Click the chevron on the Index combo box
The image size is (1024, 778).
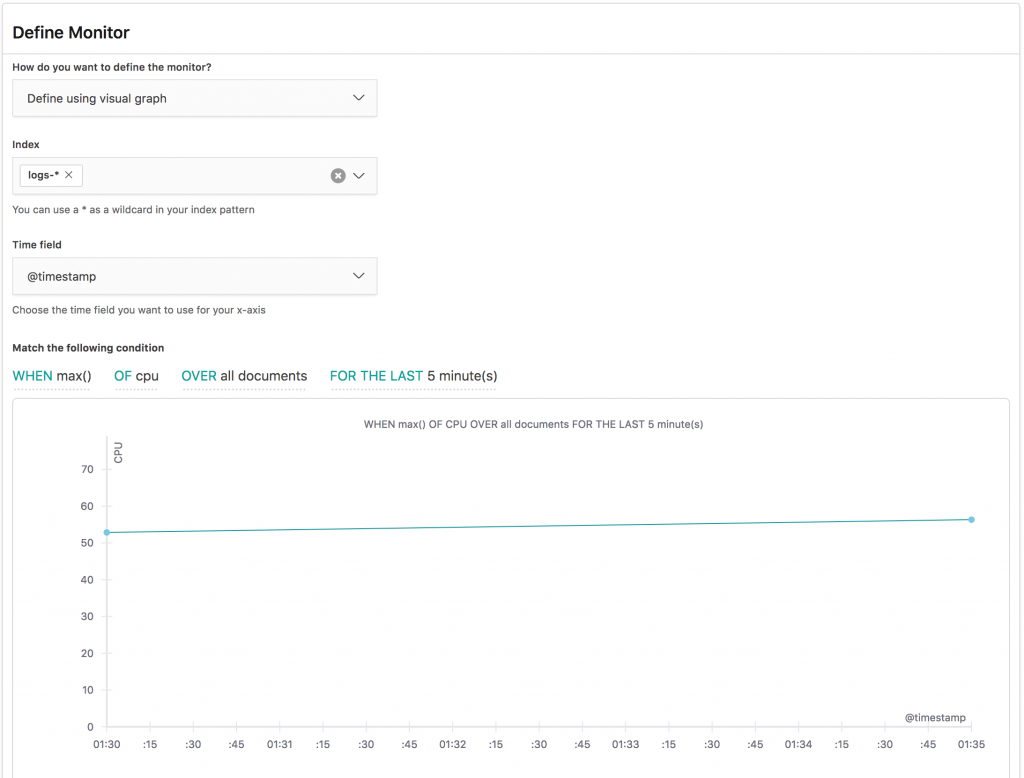pyautogui.click(x=359, y=175)
